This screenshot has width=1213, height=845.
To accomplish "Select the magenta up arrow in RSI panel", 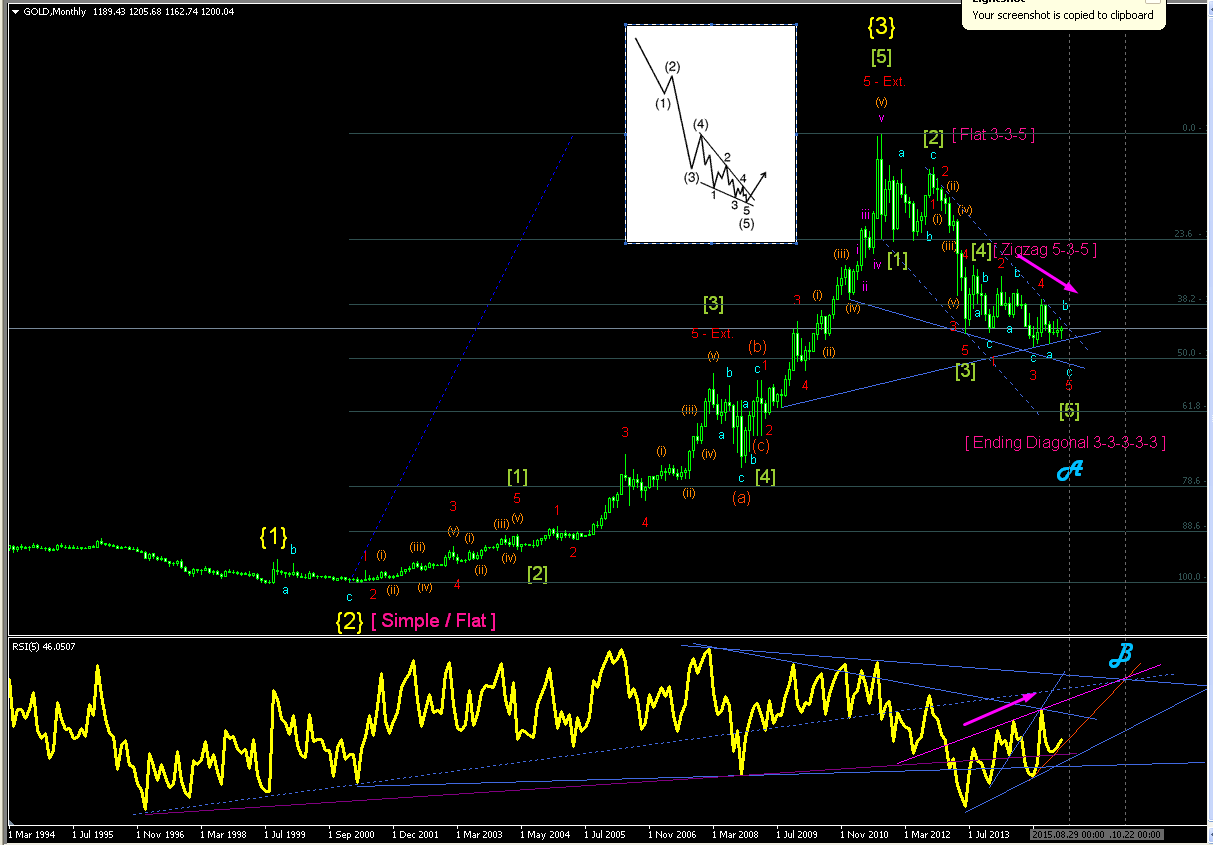I will pyautogui.click(x=1000, y=707).
